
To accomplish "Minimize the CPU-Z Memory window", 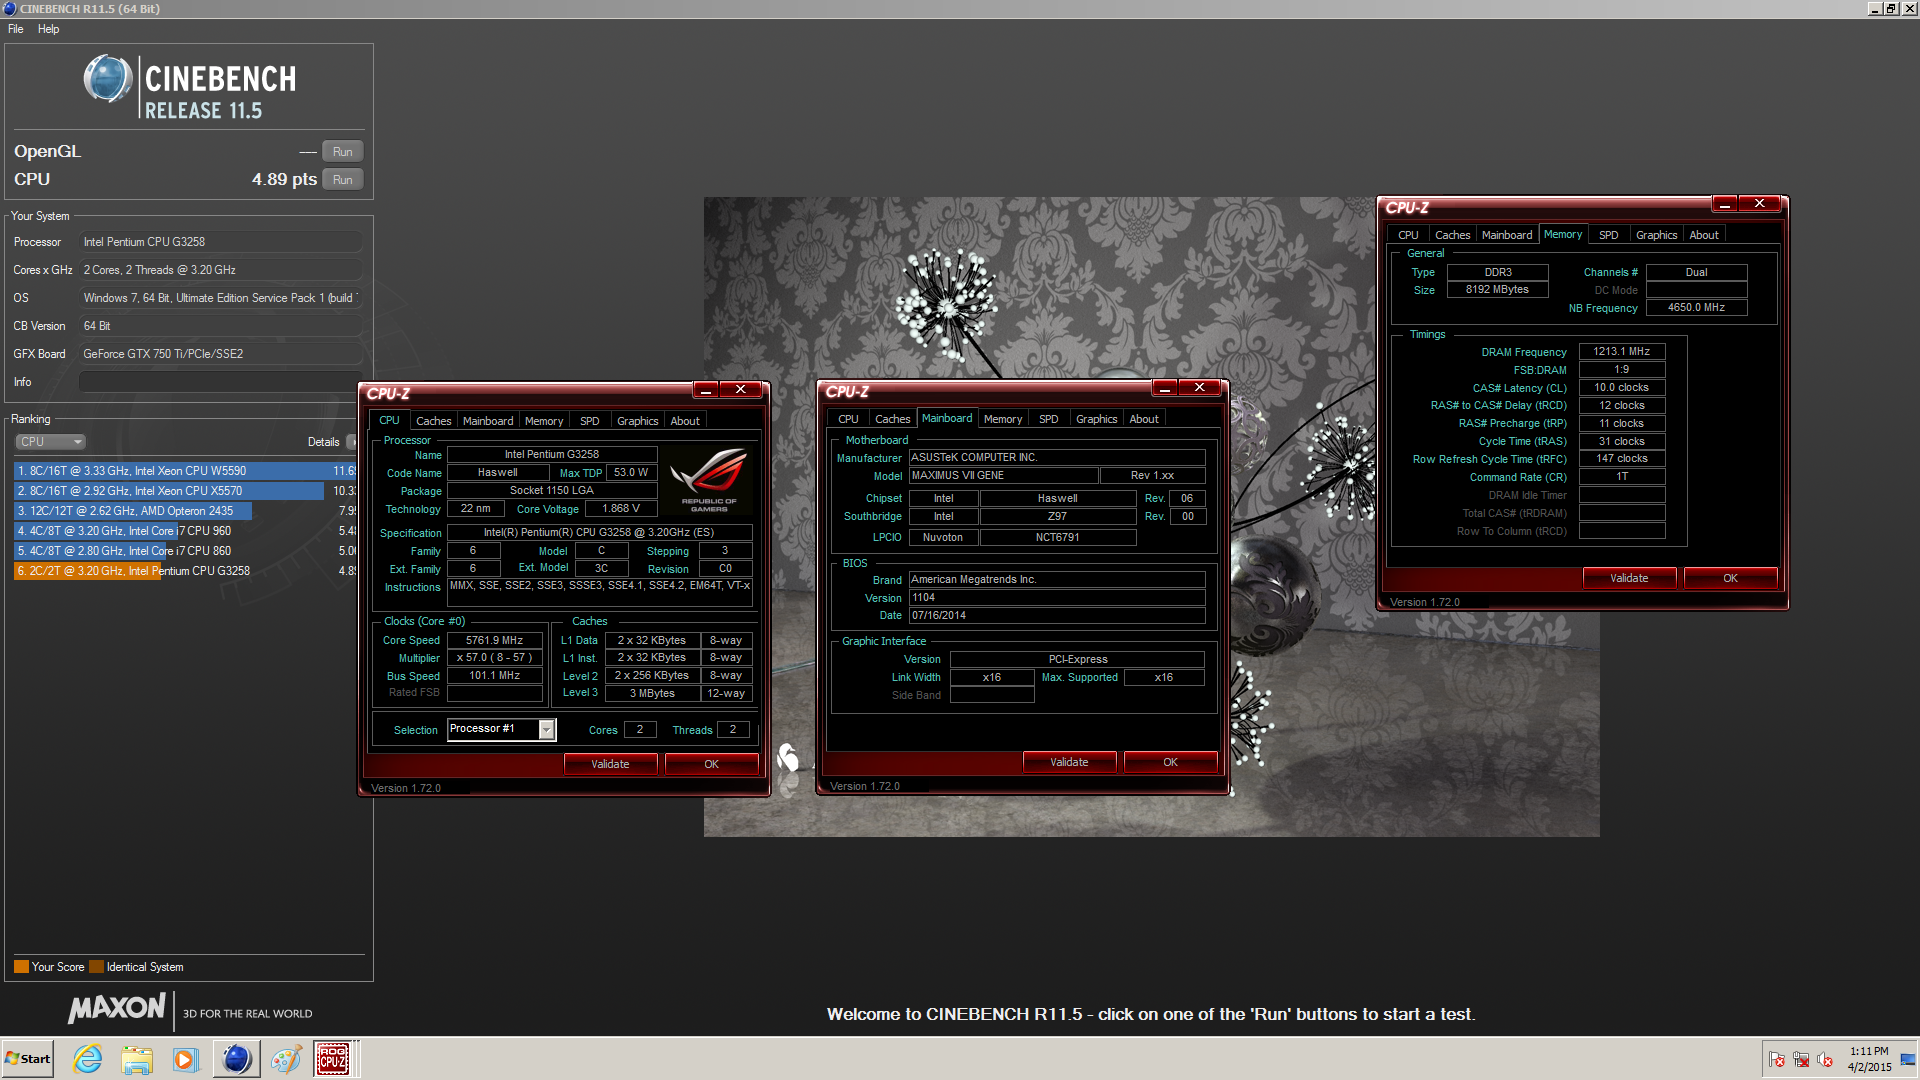I will (1725, 204).
